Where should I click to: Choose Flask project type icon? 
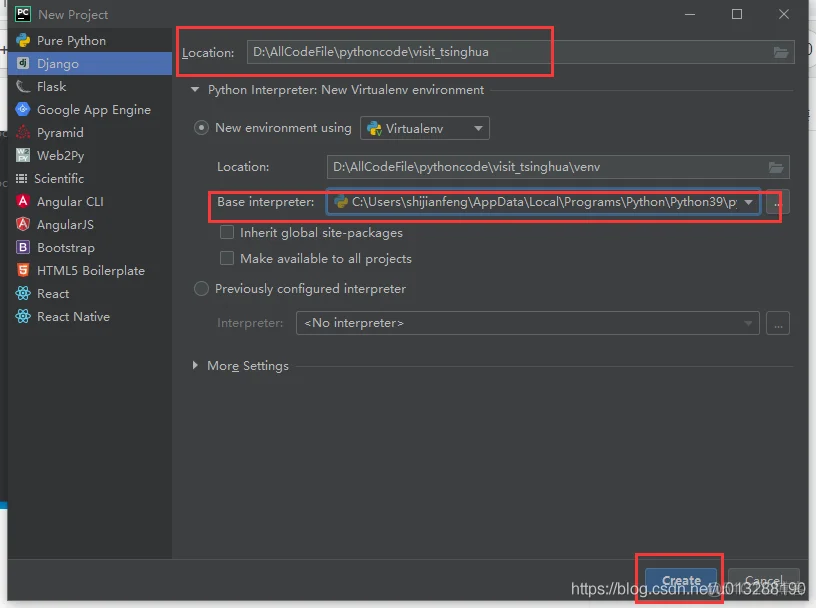23,86
